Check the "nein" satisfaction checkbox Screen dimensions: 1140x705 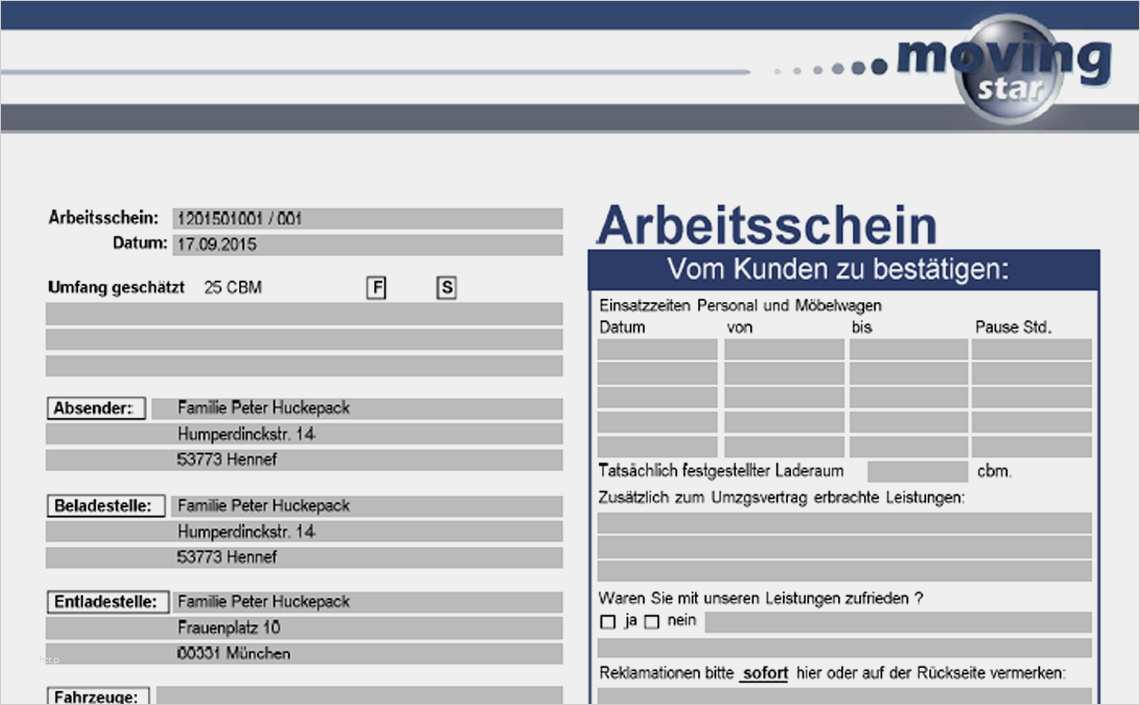point(652,623)
